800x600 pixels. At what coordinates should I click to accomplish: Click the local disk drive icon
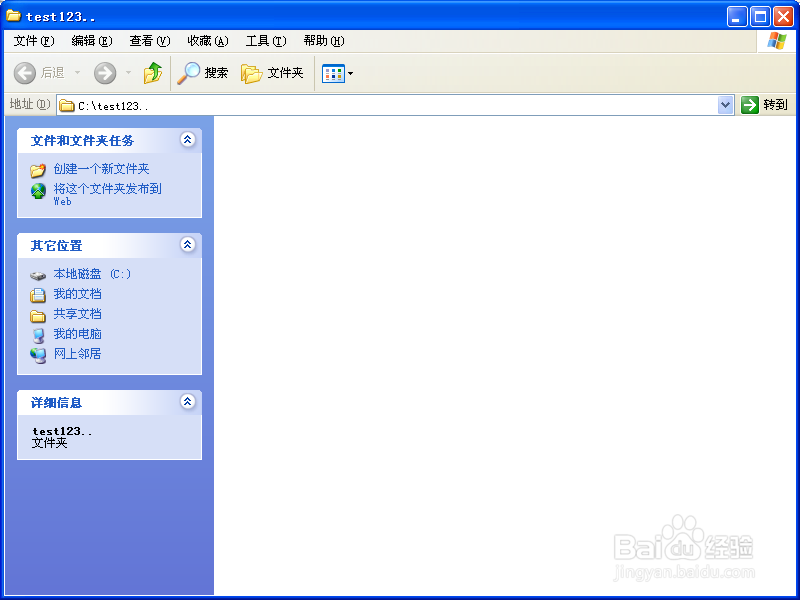pyautogui.click(x=38, y=276)
